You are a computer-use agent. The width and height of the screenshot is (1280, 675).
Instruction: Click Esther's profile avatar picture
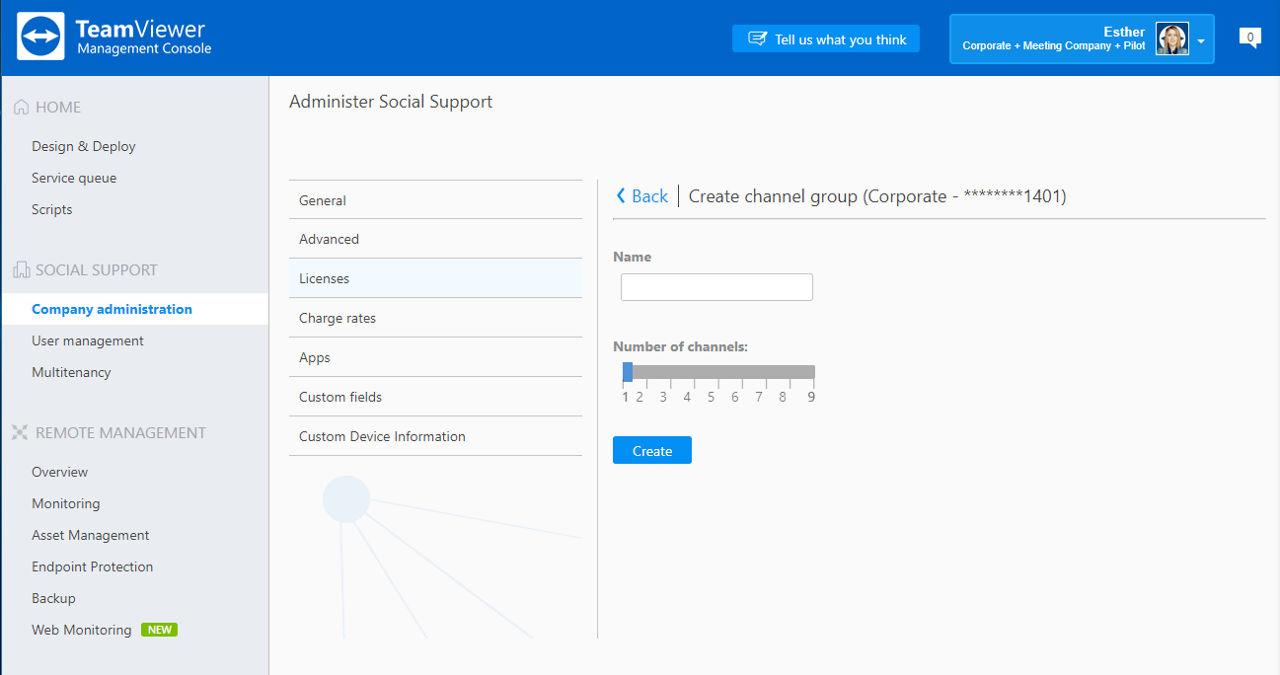(1172, 38)
